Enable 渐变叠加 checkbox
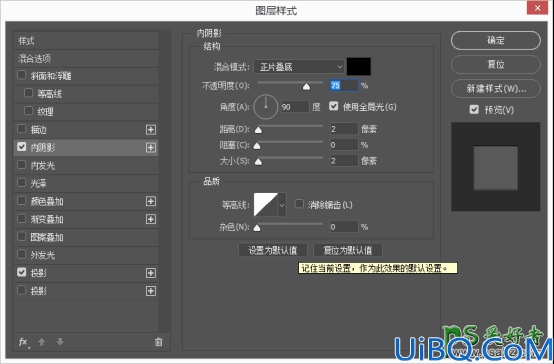This screenshot has height=364, width=554. coord(22,219)
